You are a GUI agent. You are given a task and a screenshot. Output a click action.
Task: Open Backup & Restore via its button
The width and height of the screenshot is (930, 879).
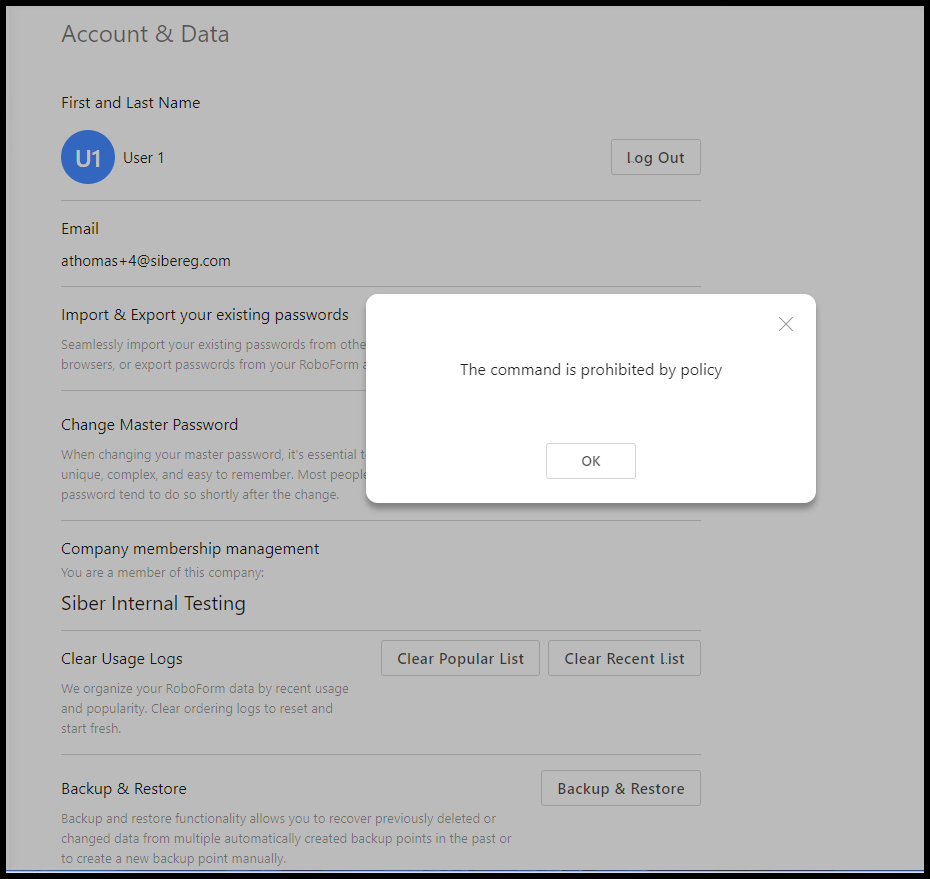coord(620,788)
